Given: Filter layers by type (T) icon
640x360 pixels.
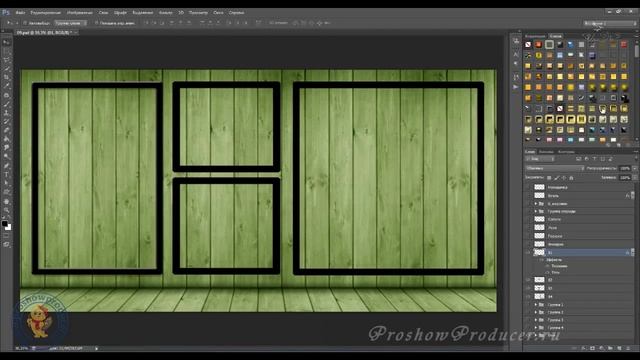Looking at the screenshot, I should point(595,159).
